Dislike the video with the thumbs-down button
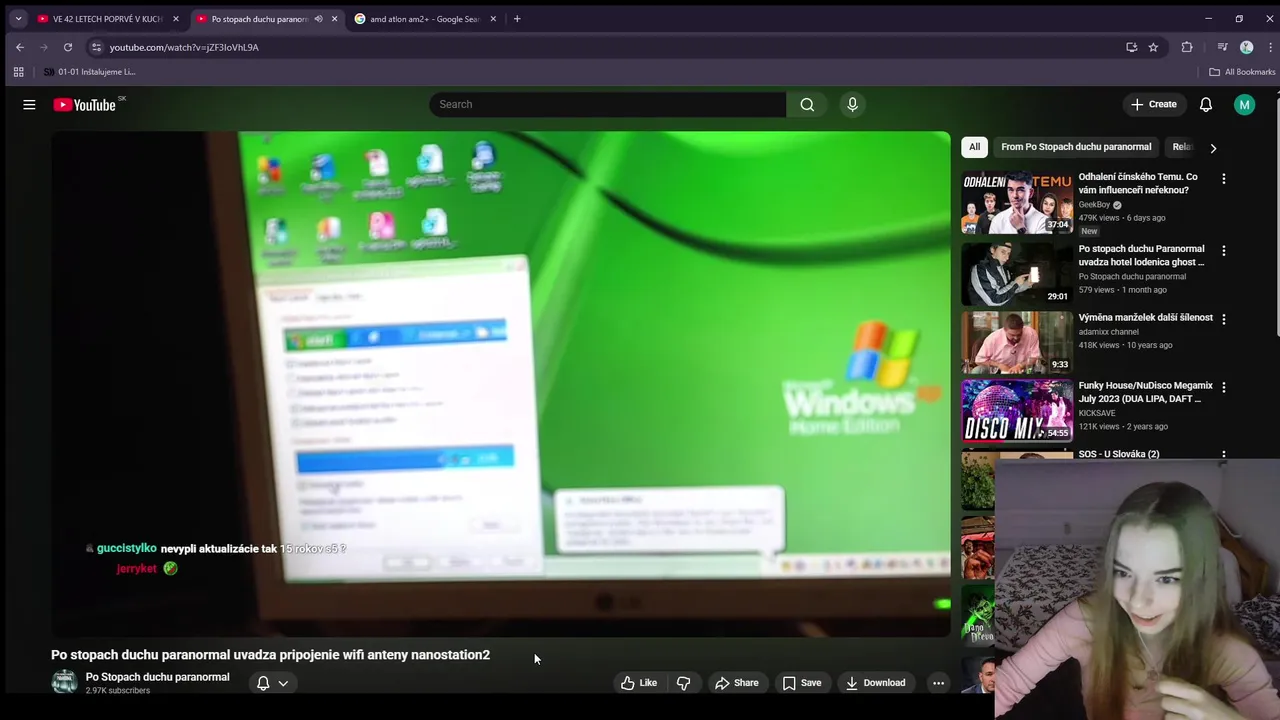The image size is (1280, 720). click(x=684, y=683)
